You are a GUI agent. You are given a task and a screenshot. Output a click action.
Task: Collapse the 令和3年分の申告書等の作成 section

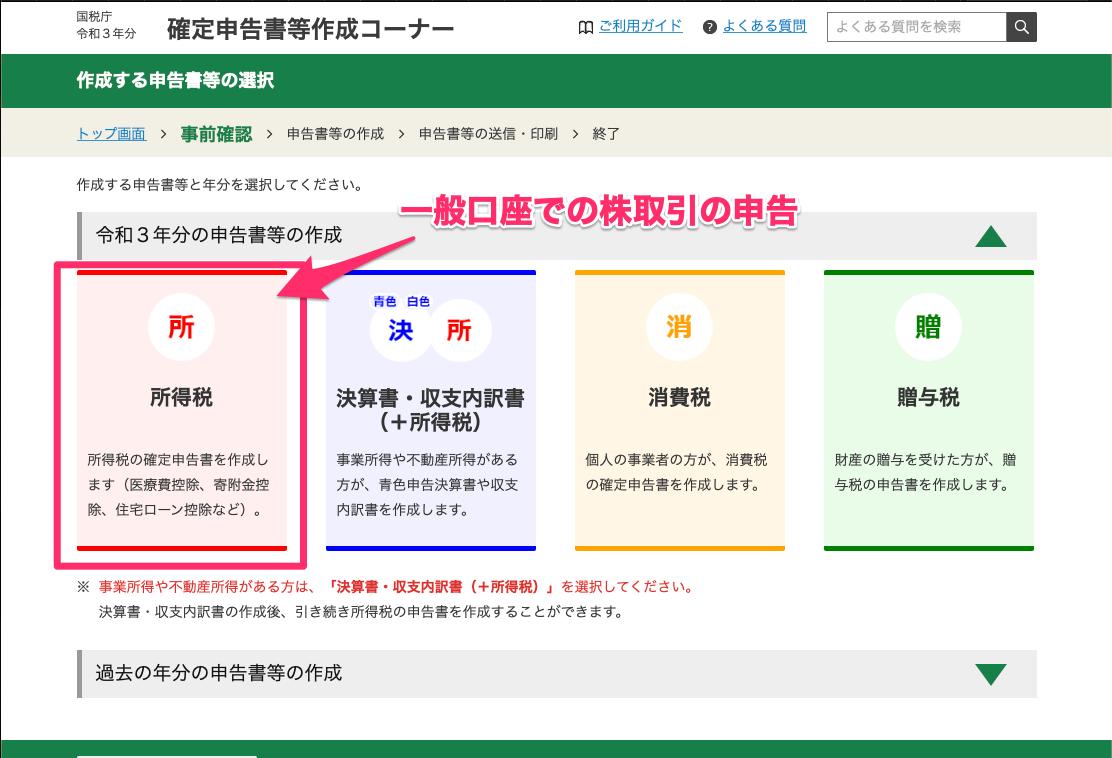(557, 235)
